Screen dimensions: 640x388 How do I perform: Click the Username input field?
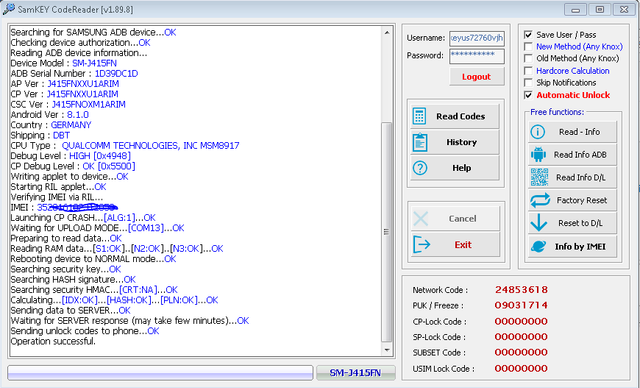pos(477,38)
